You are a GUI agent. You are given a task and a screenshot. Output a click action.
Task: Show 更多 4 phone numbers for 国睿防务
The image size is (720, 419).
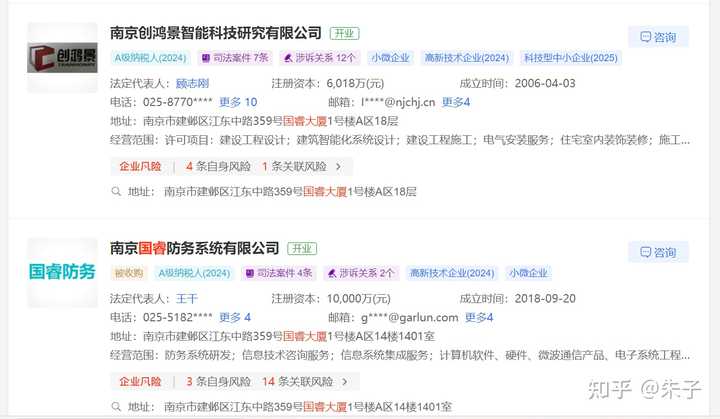235,317
